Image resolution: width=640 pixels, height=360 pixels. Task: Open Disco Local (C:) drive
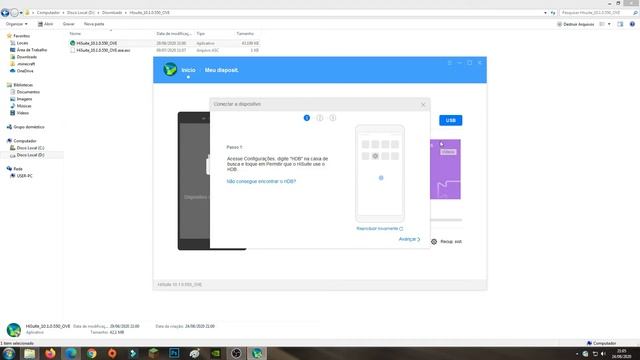[x=30, y=148]
